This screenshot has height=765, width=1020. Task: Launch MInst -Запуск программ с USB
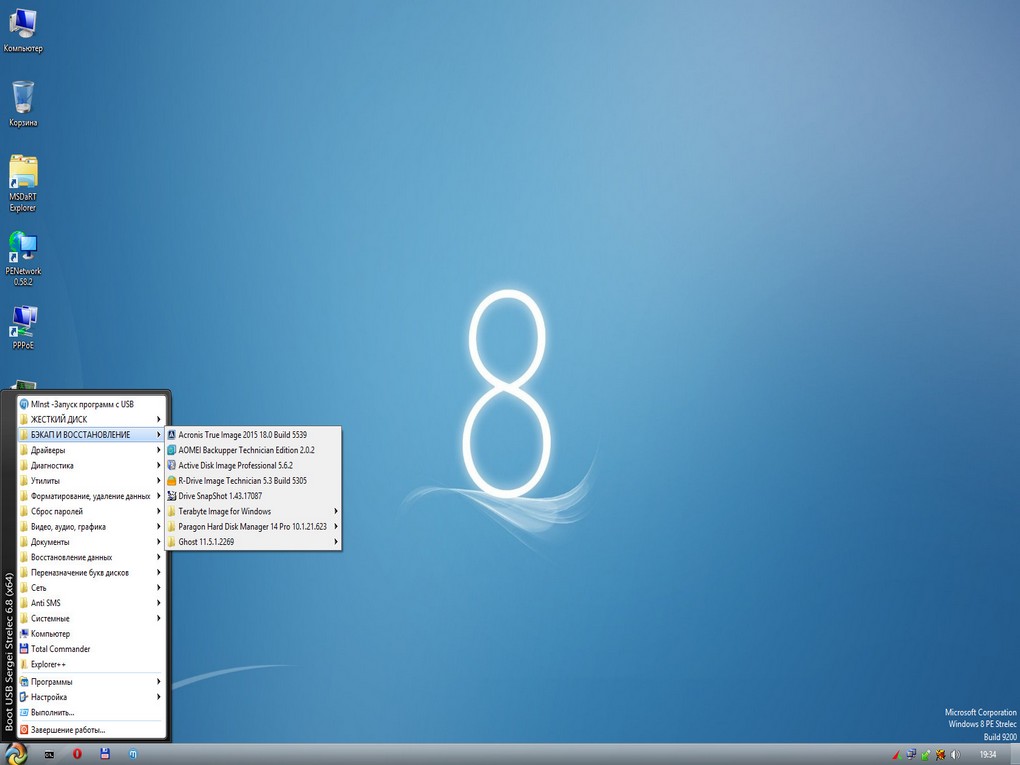pos(91,404)
